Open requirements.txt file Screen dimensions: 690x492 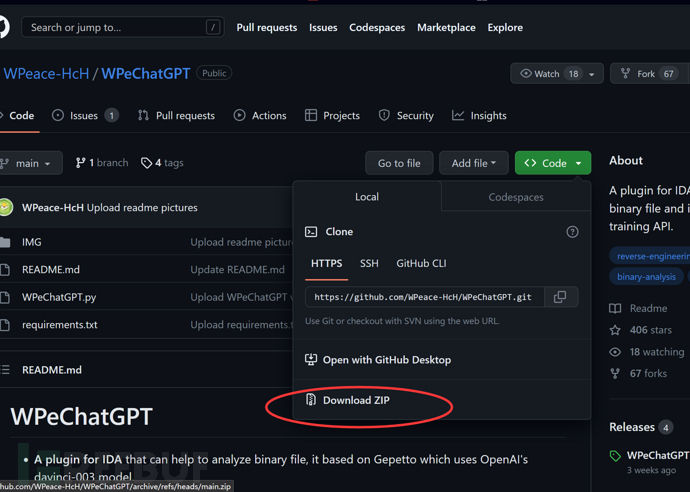coord(60,325)
